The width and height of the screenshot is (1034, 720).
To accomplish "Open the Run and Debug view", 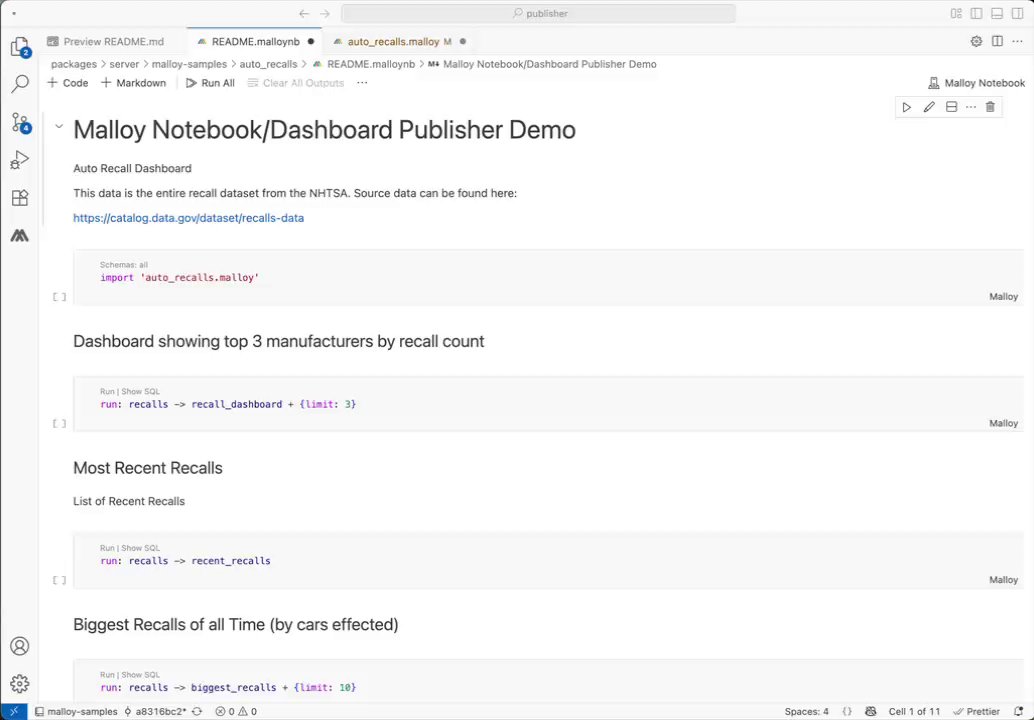I will point(19,160).
